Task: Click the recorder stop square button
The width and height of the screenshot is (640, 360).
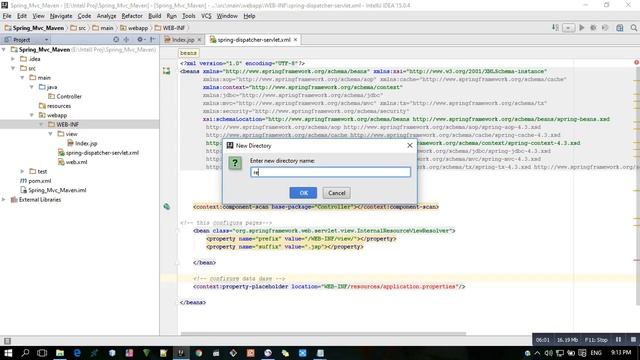Action: click(x=633, y=340)
